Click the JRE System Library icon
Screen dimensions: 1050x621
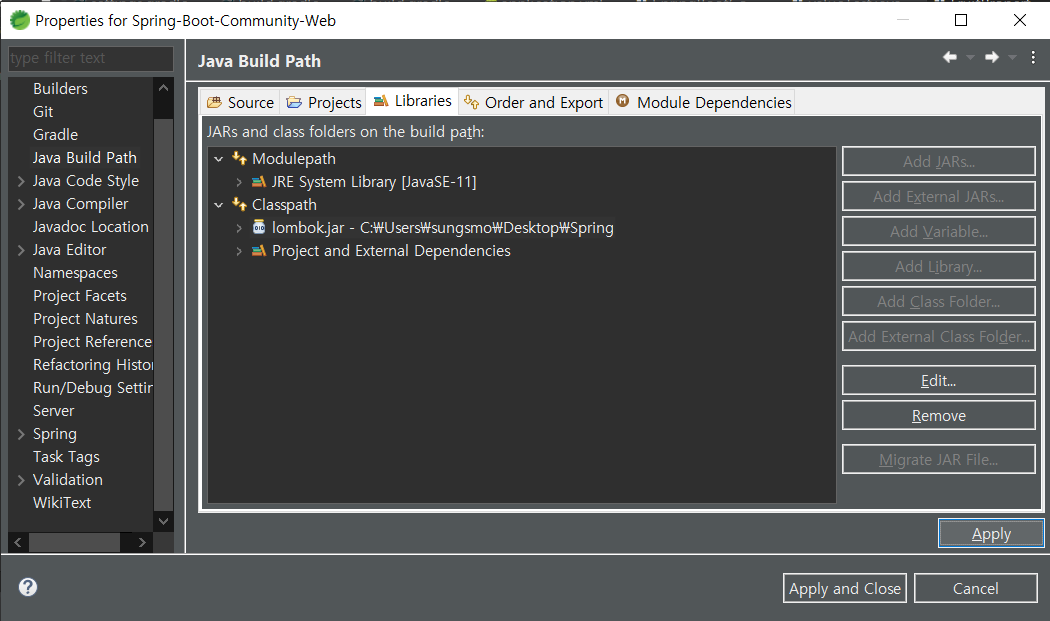pos(258,182)
